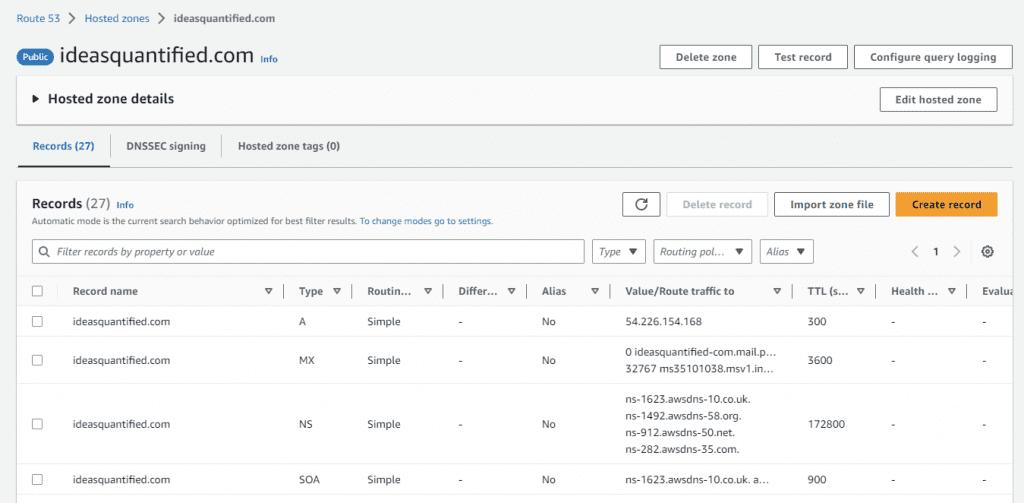Click ns-282.awsdns-35.com. value text

(682, 449)
